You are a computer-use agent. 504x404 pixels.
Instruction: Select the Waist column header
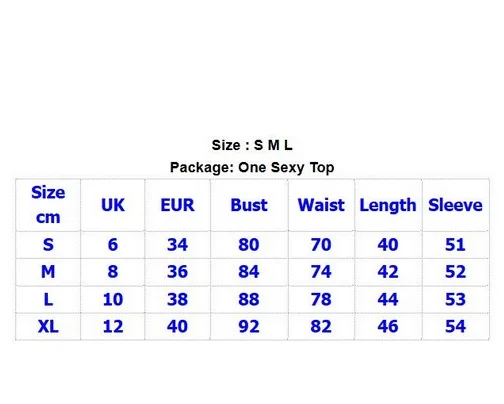pyautogui.click(x=321, y=205)
